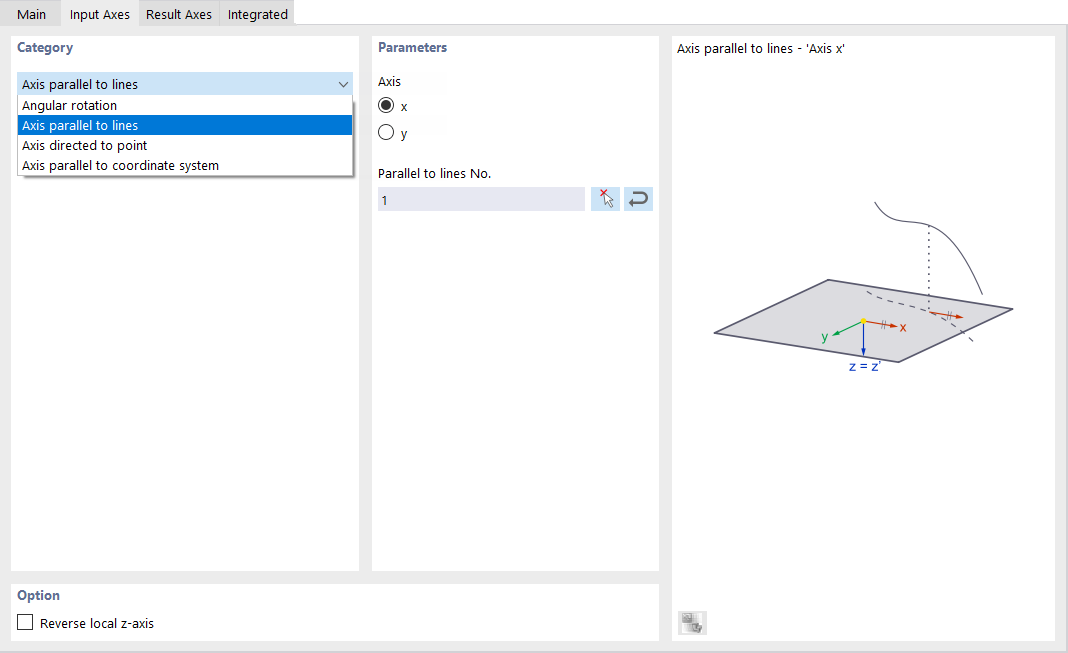
Task: Click the Option section header label
Action: tap(38, 595)
